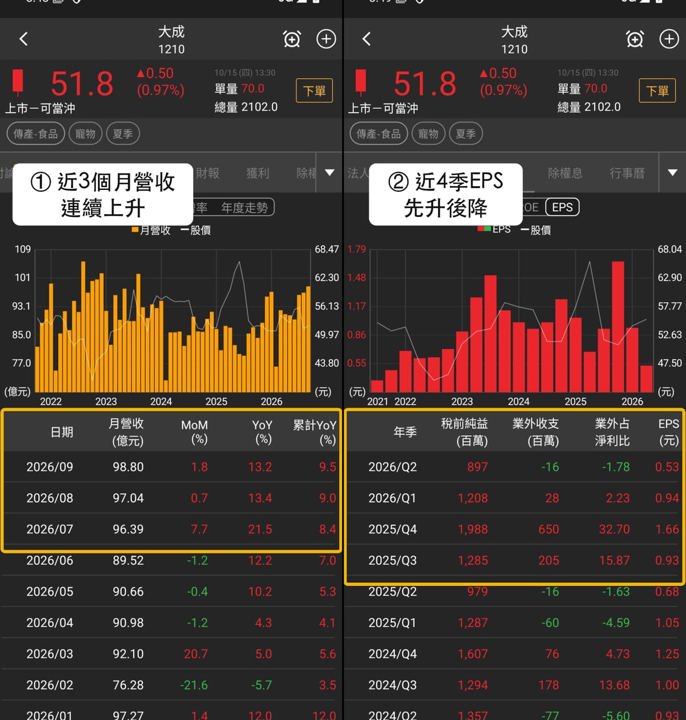Select 2025/Q3 earnings row
686x720 pixels.
tap(514, 561)
